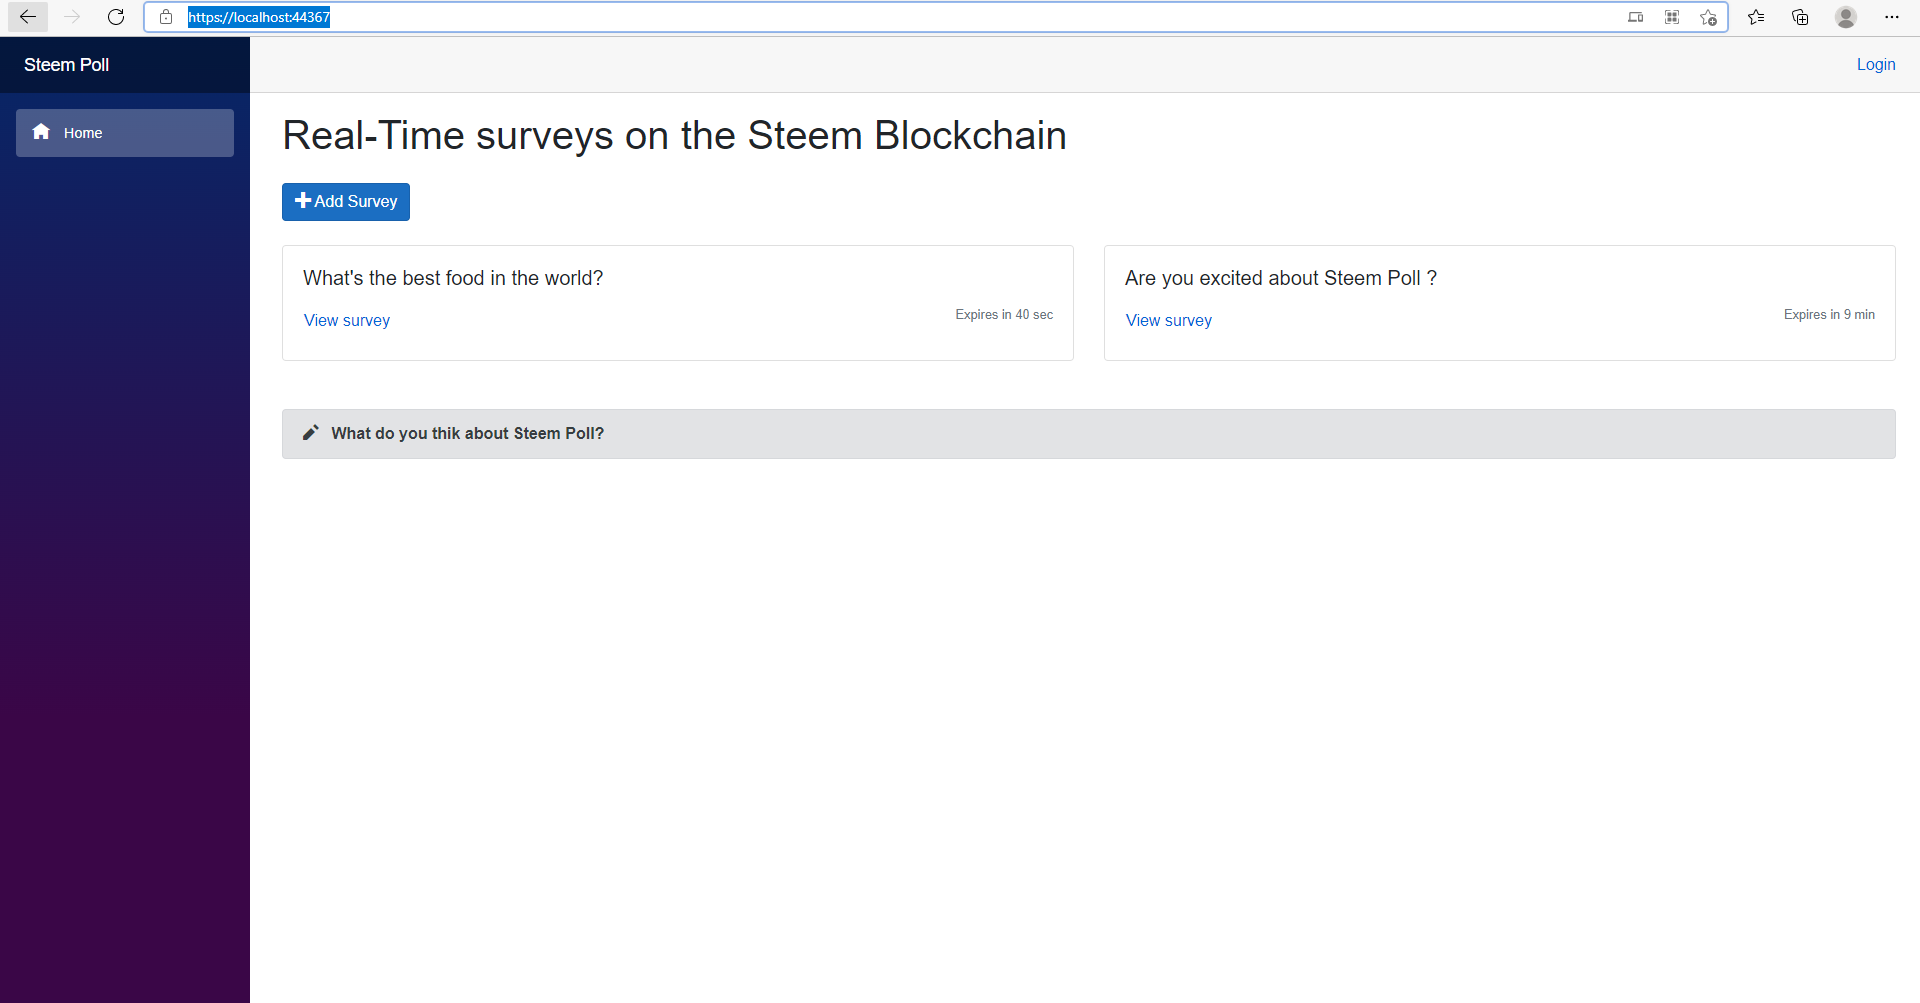Screen dimensions: 1920x1003
Task: Click the Steem Poll brand title
Action: [x=67, y=65]
